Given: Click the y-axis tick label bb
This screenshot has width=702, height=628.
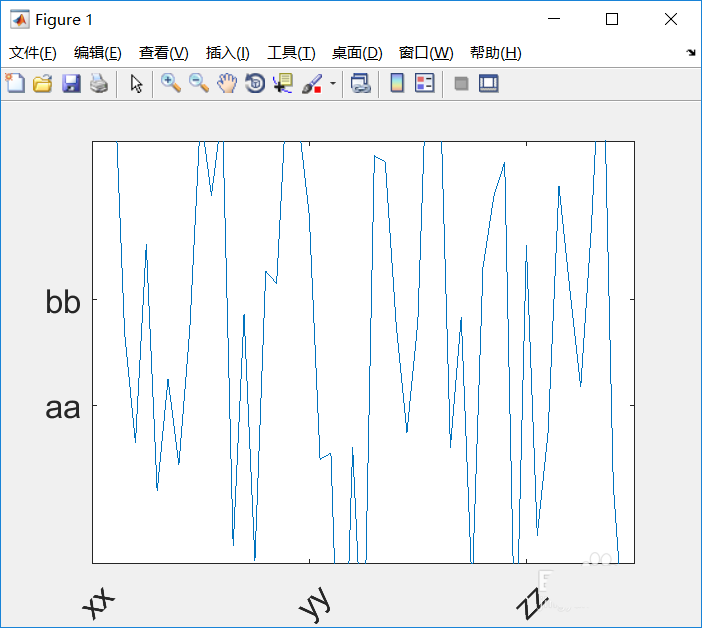Looking at the screenshot, I should [63, 302].
